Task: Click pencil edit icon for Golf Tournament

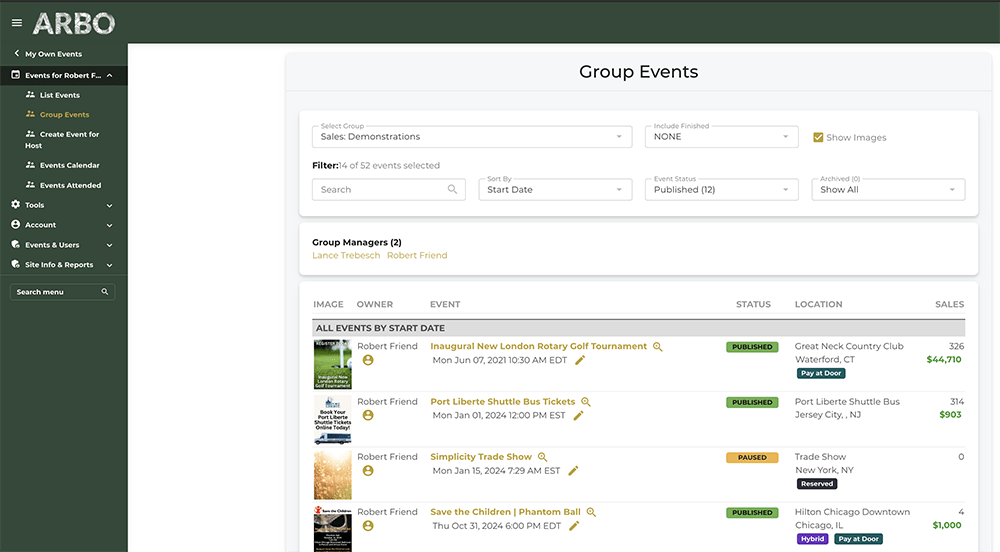Action: tap(580, 360)
